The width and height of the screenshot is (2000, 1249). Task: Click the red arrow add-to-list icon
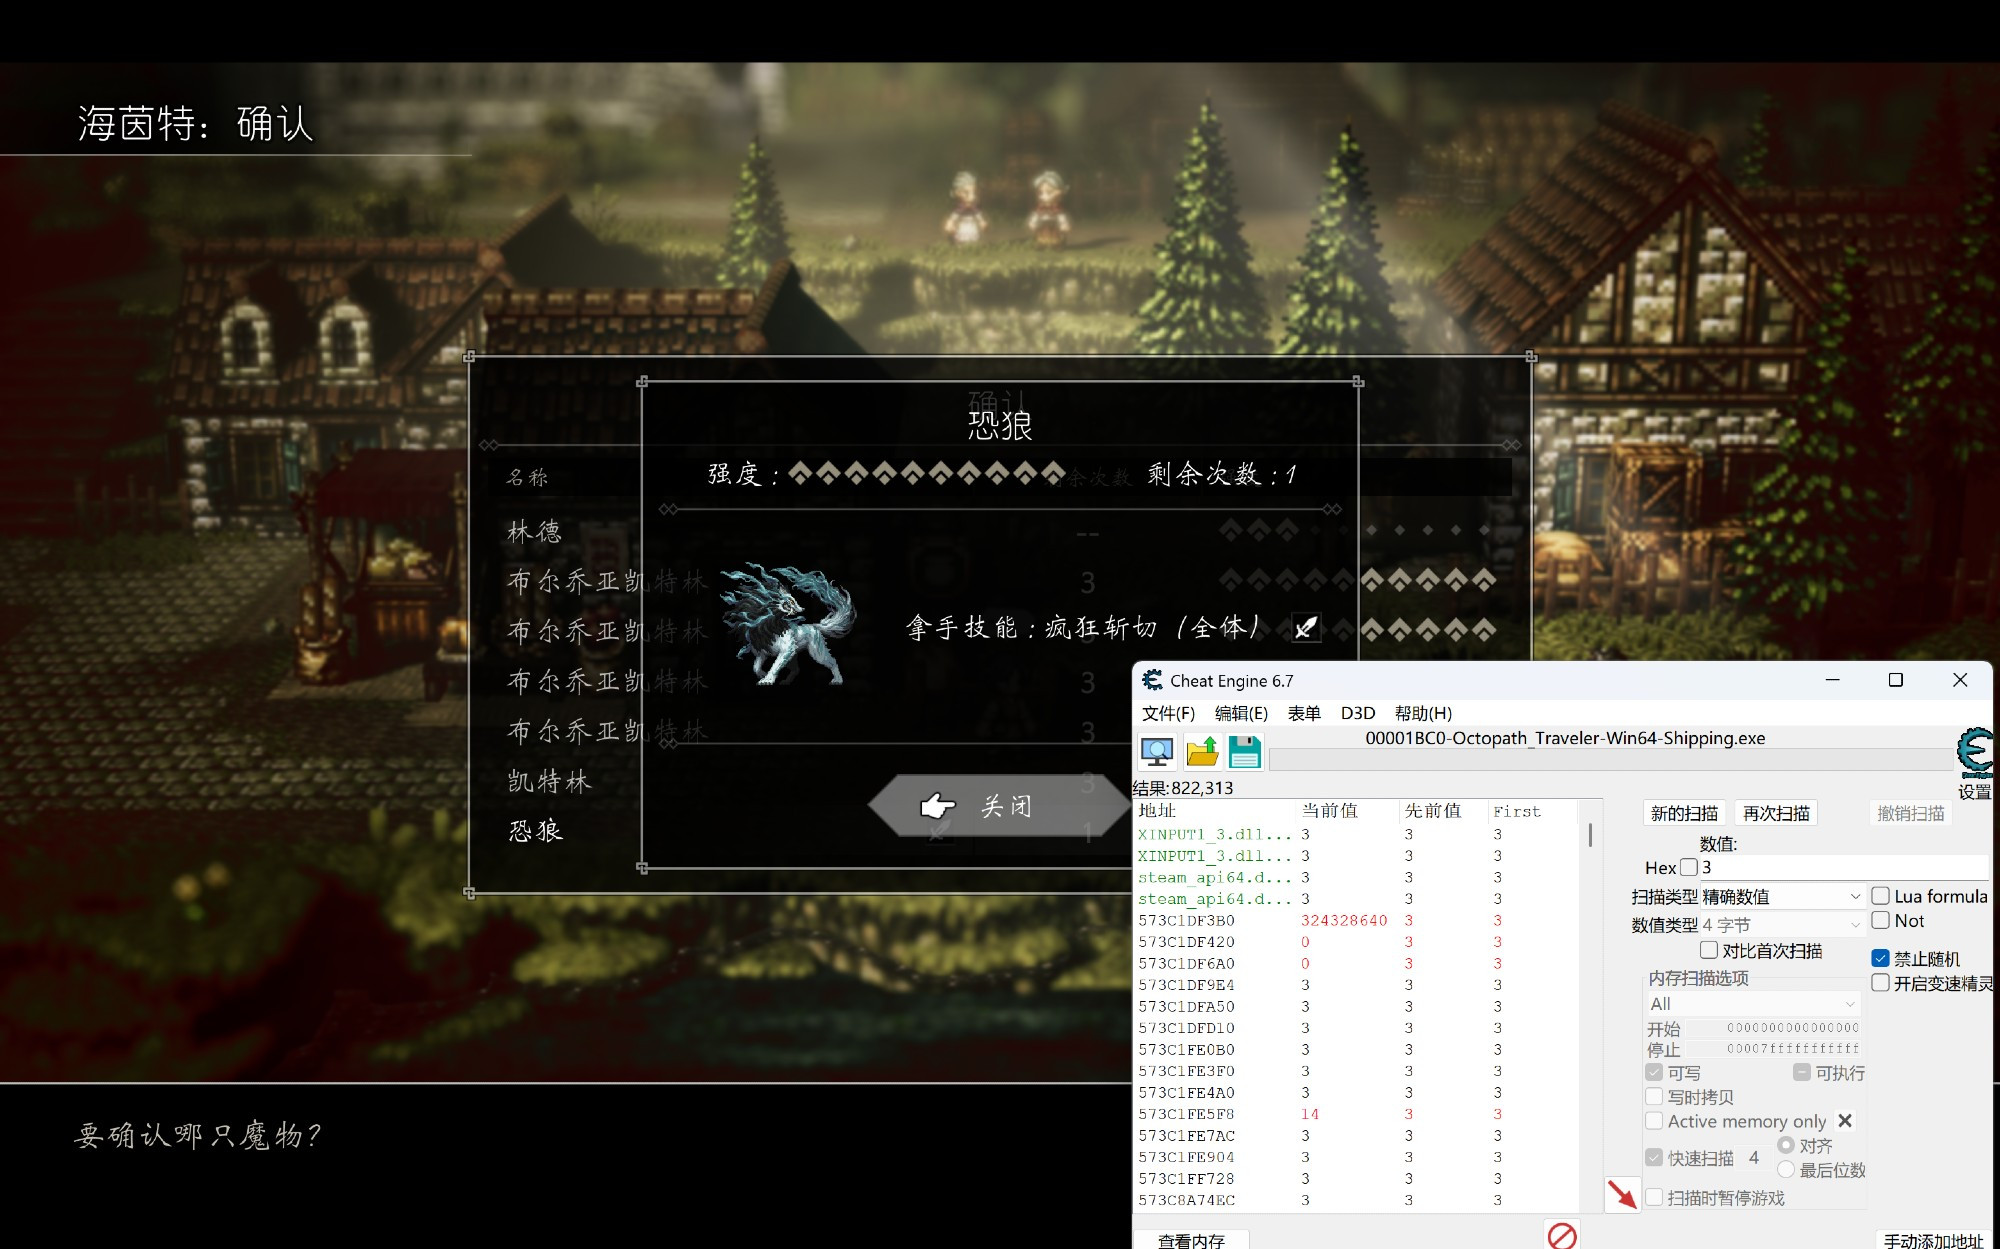tap(1621, 1194)
